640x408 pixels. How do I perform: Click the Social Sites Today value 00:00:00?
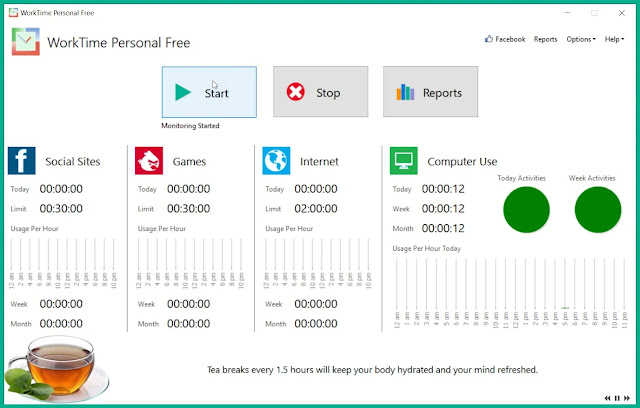pos(61,189)
